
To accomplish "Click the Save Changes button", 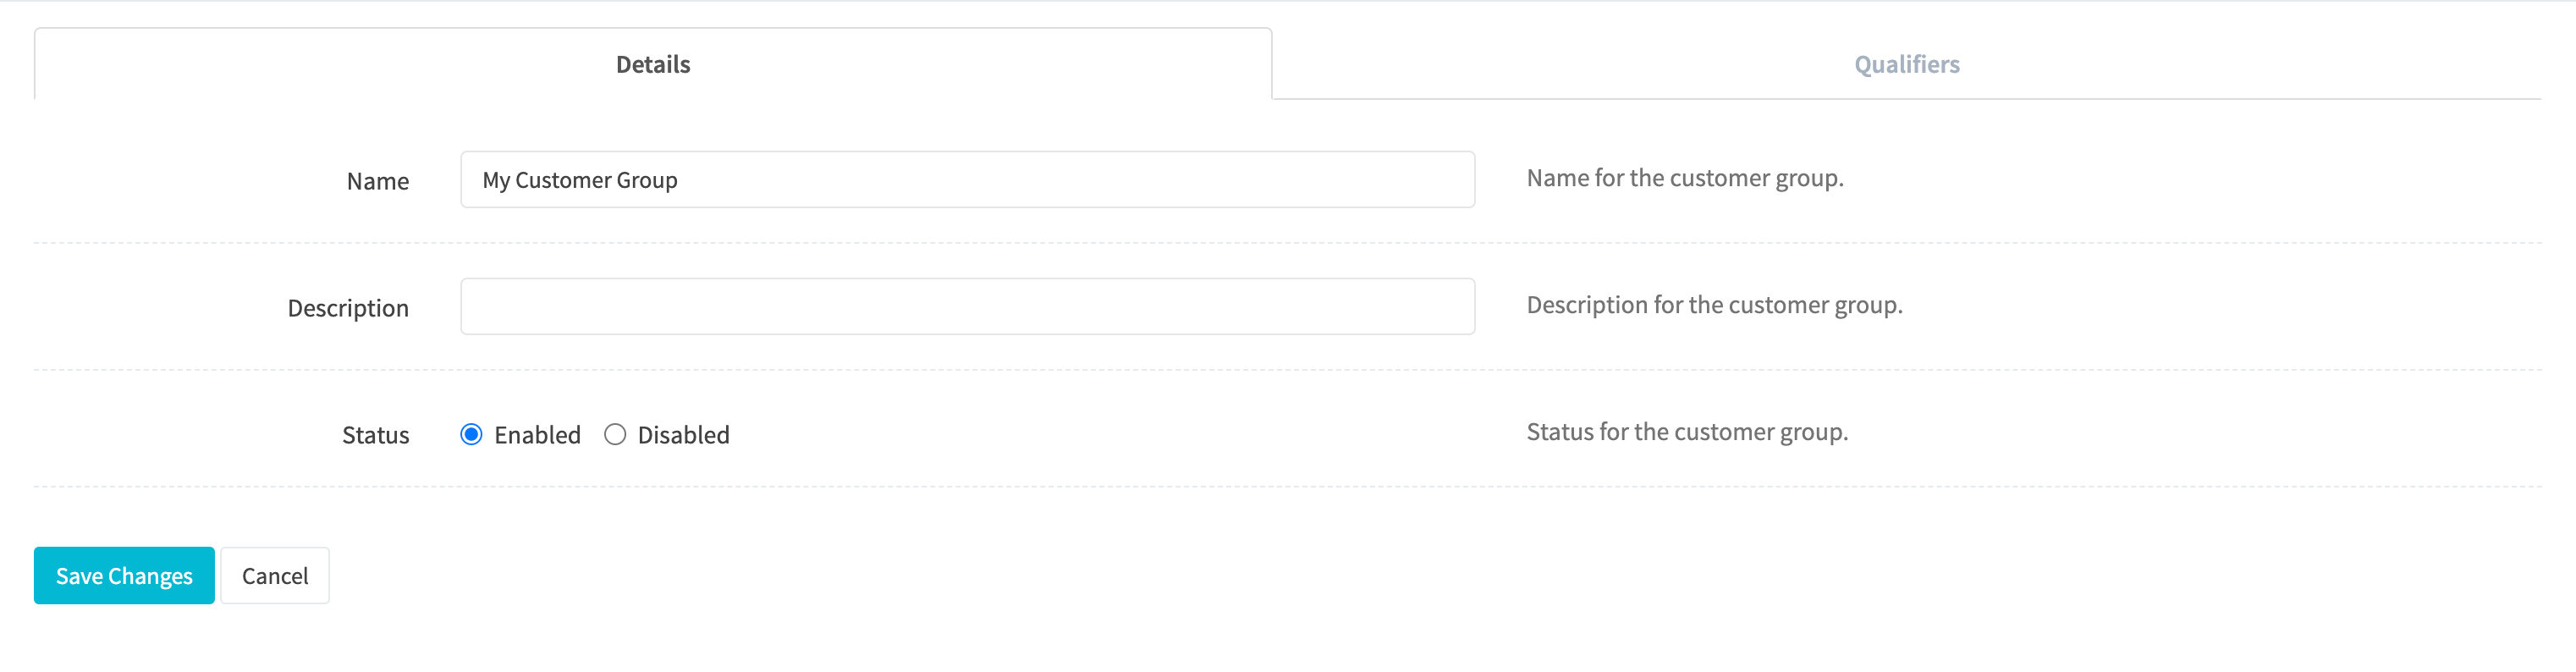I will 124,576.
